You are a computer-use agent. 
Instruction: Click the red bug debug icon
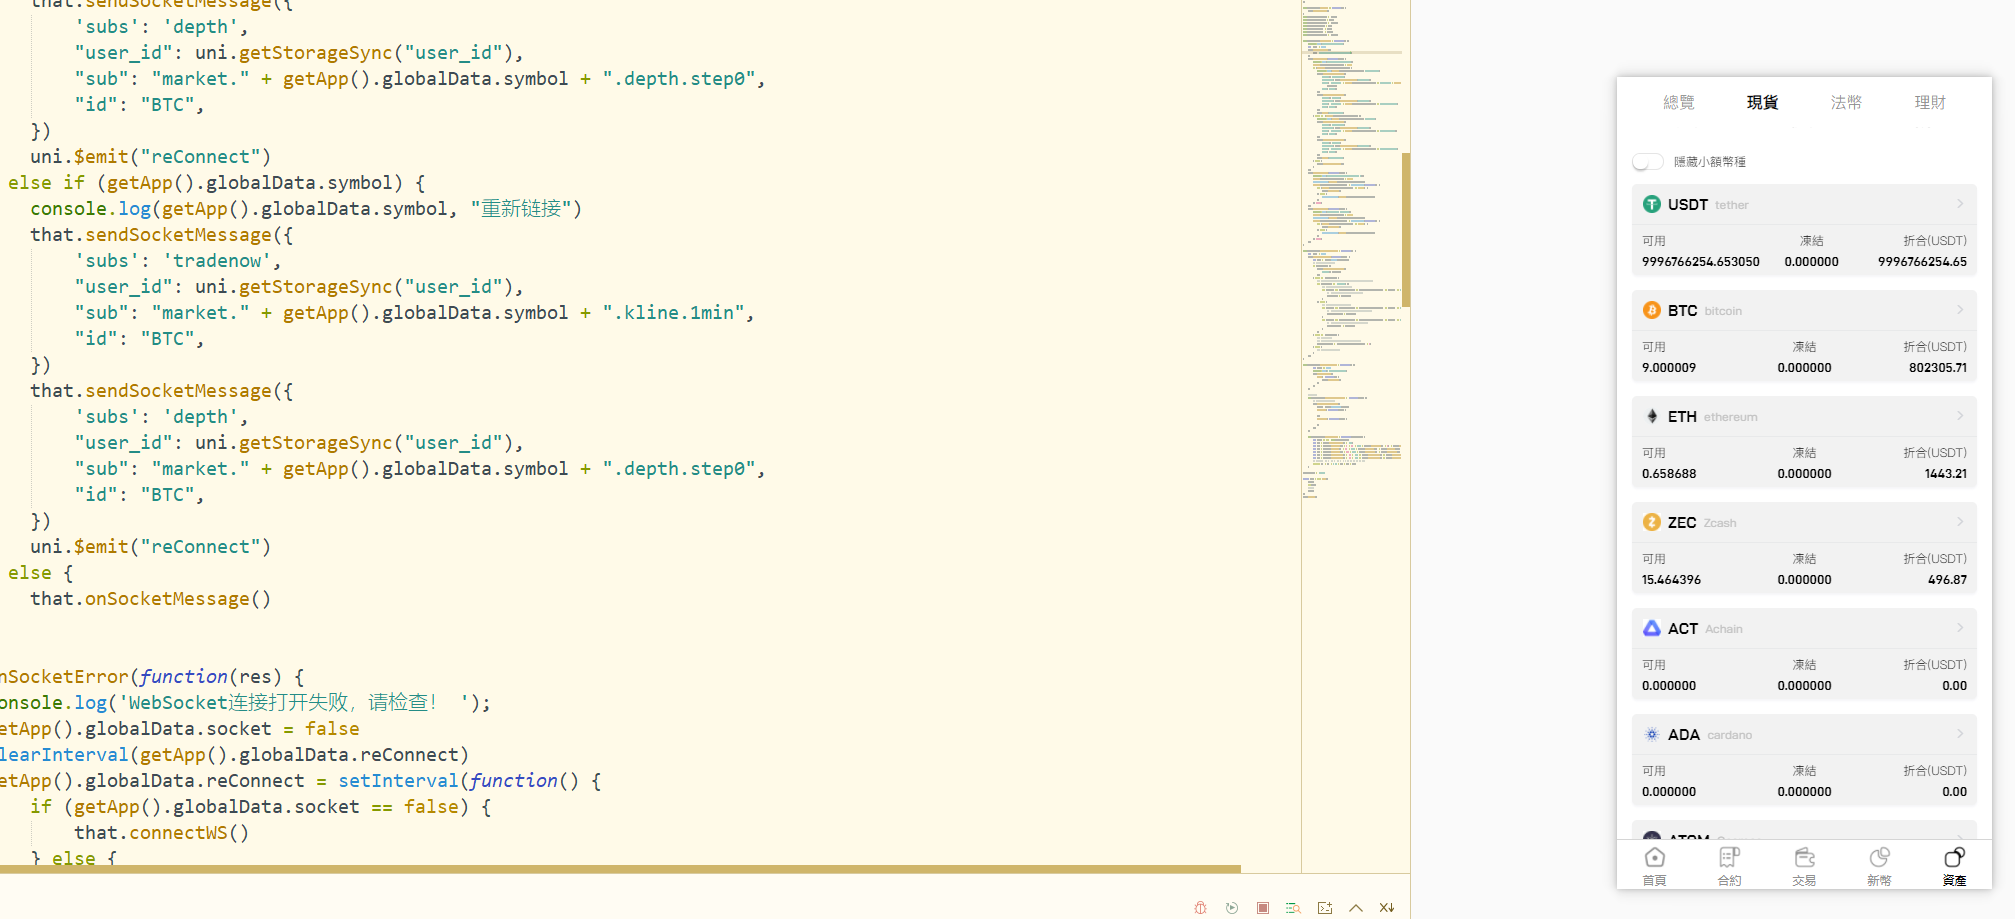click(x=1200, y=907)
